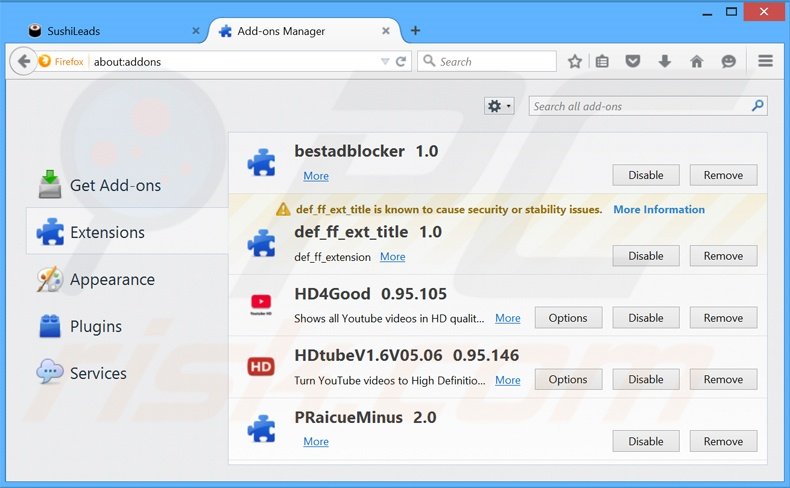Screen dimensions: 790x488
Task: Minimize the Firefox window
Action: [x=707, y=13]
